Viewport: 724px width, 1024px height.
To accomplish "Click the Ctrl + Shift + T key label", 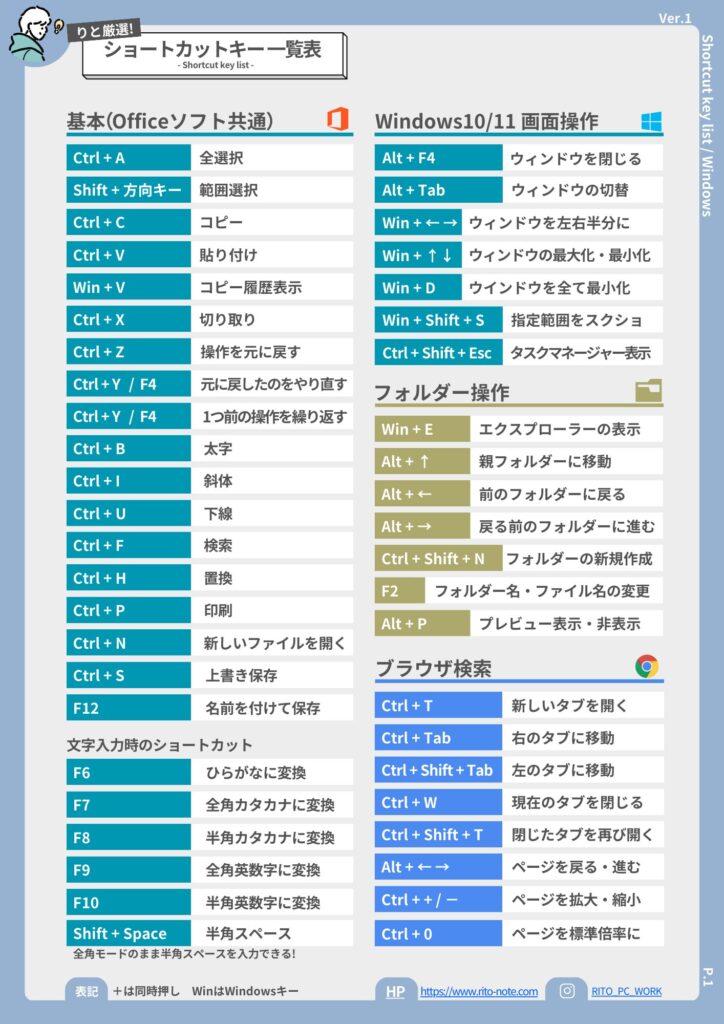I will tap(438, 835).
